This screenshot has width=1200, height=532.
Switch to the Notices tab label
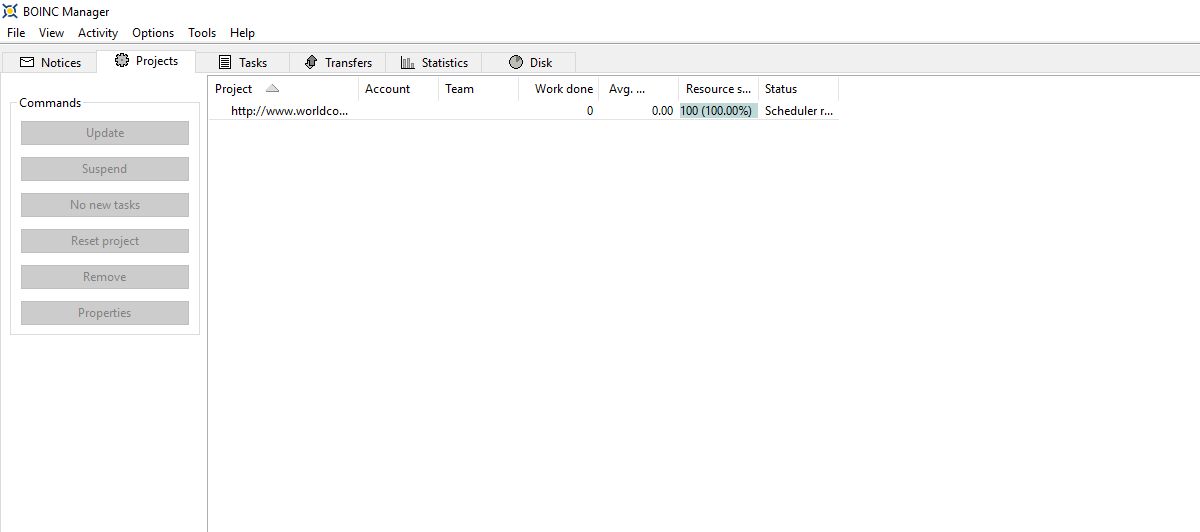pos(61,62)
